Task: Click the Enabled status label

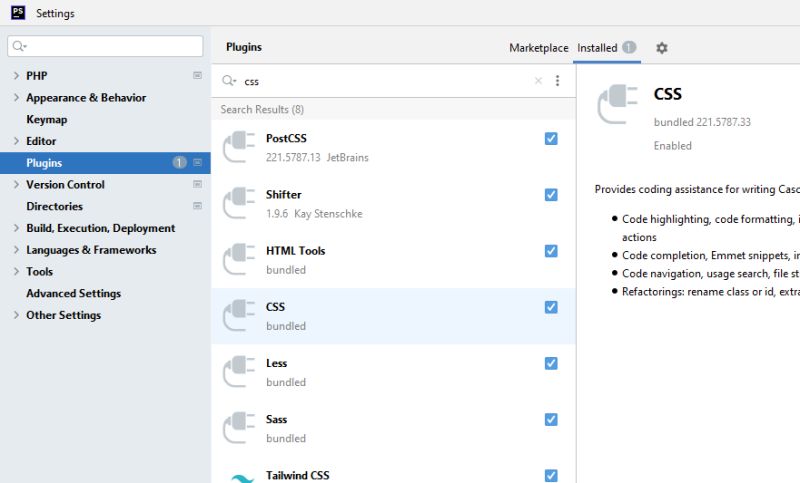Action: 672,145
